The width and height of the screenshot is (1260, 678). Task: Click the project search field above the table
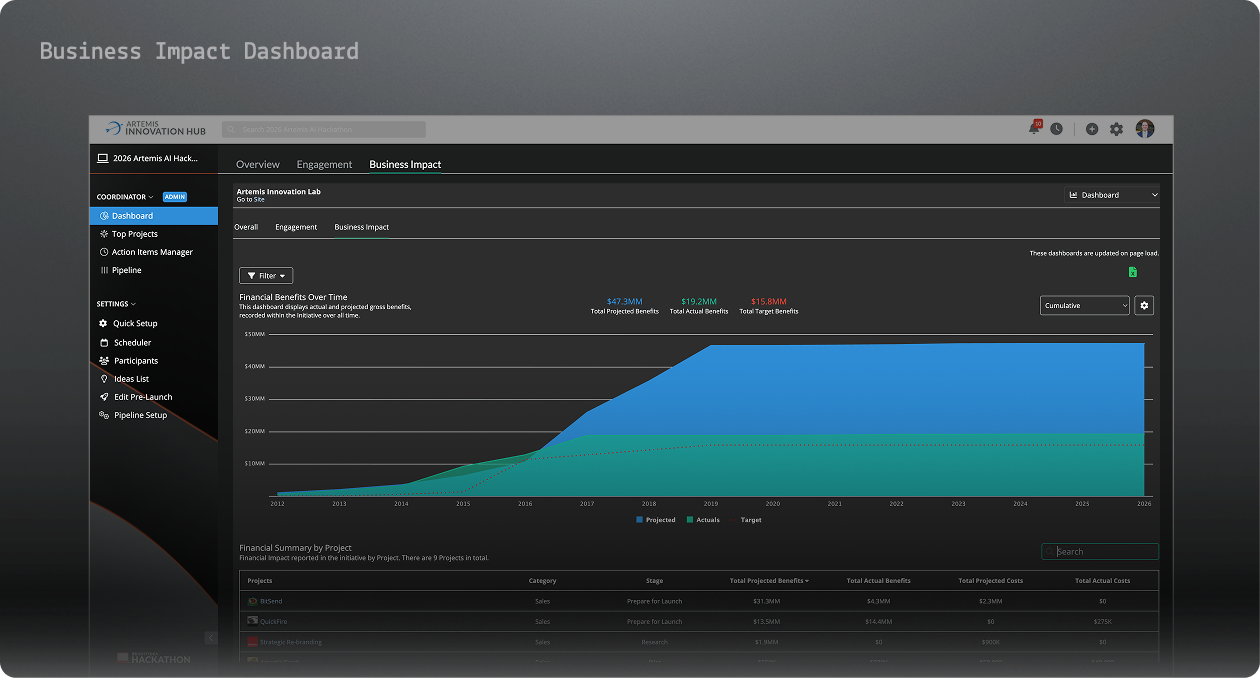click(1100, 551)
